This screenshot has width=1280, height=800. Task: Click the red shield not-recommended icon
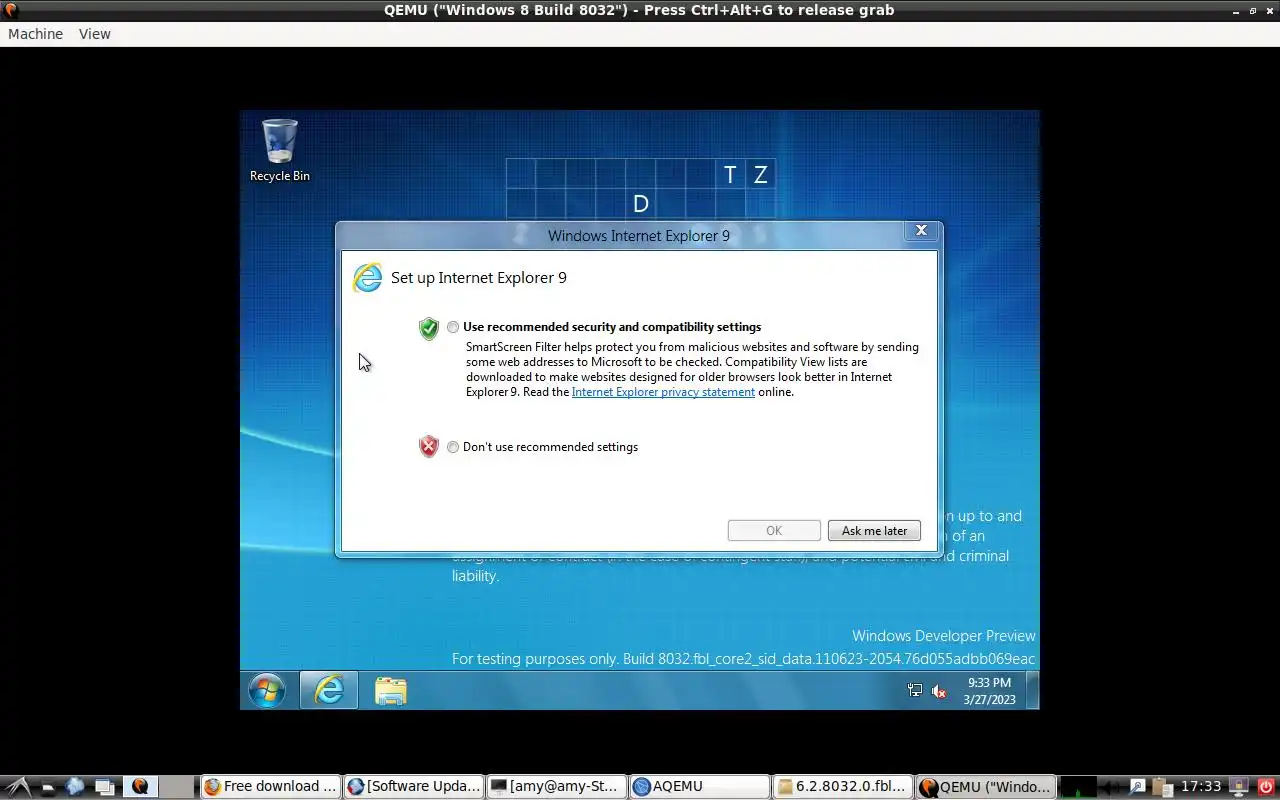pyautogui.click(x=429, y=446)
